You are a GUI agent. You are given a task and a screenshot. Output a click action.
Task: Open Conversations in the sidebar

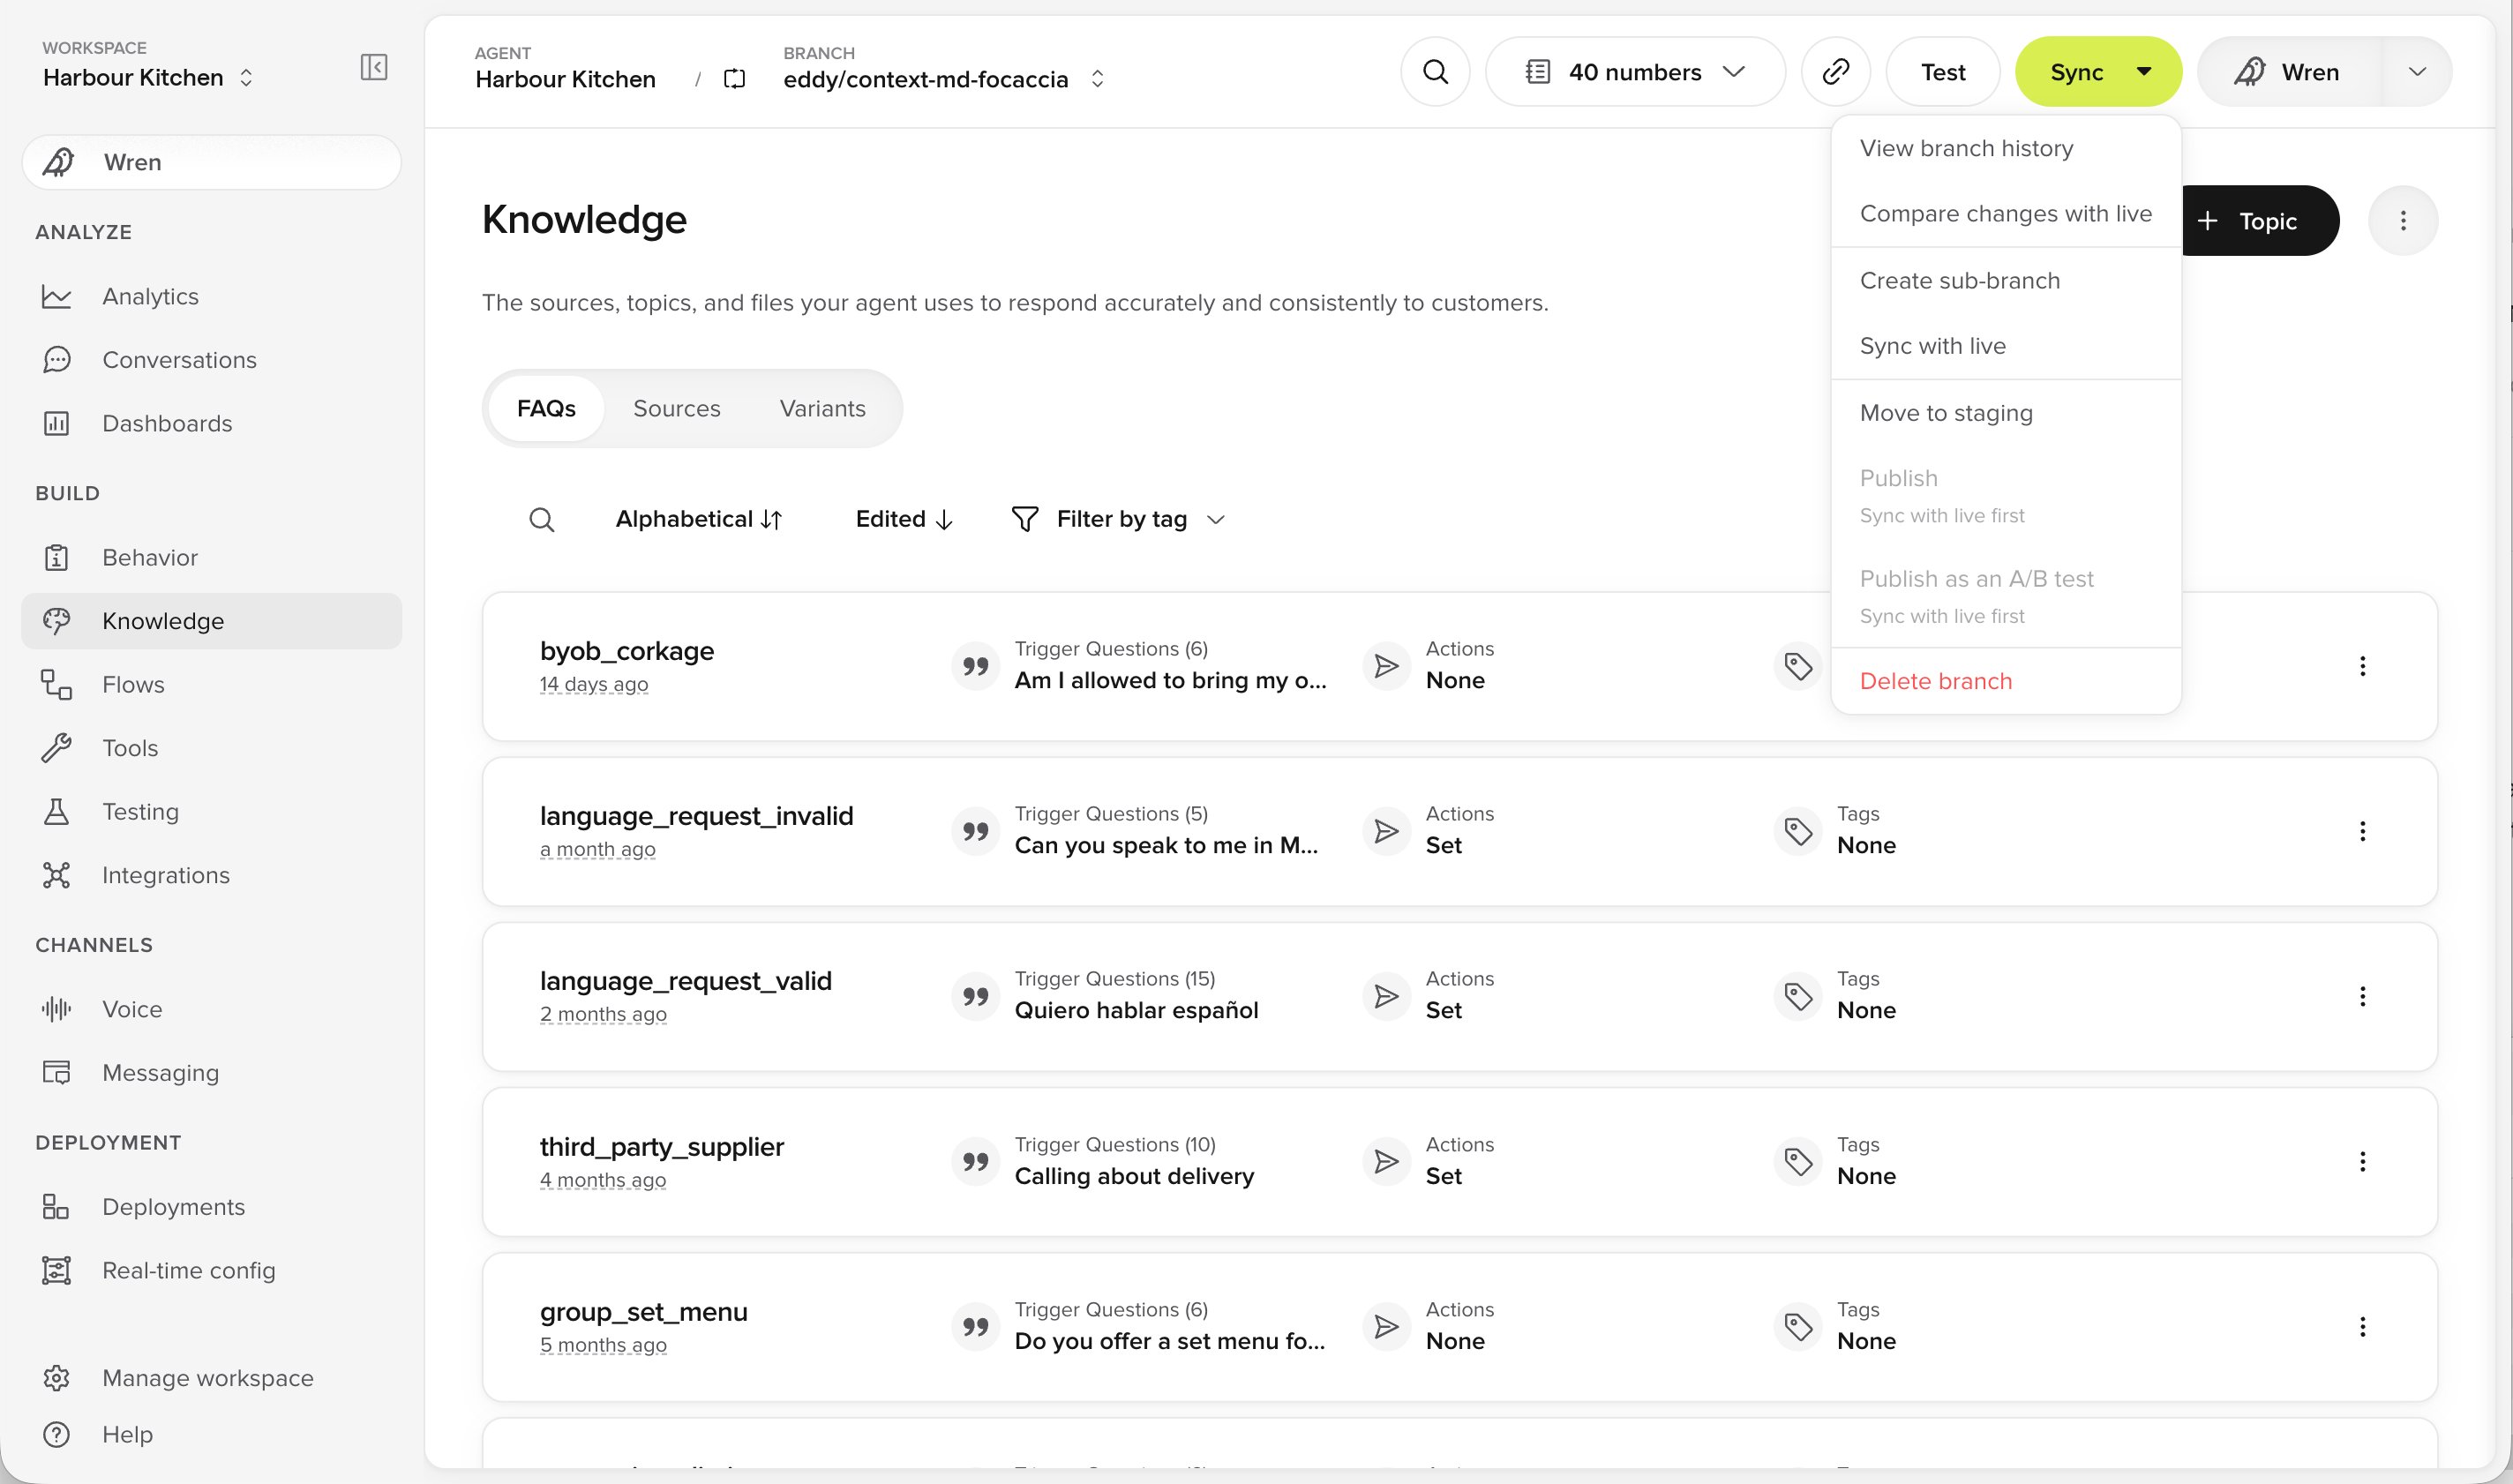pyautogui.click(x=211, y=360)
